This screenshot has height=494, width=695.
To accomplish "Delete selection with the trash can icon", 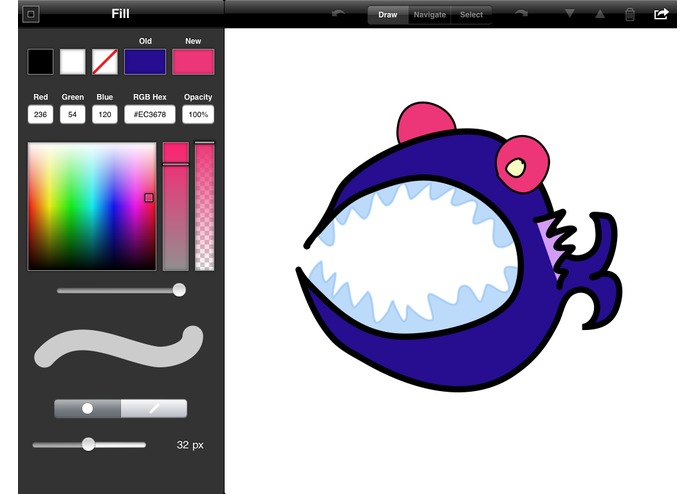I will pos(629,14).
